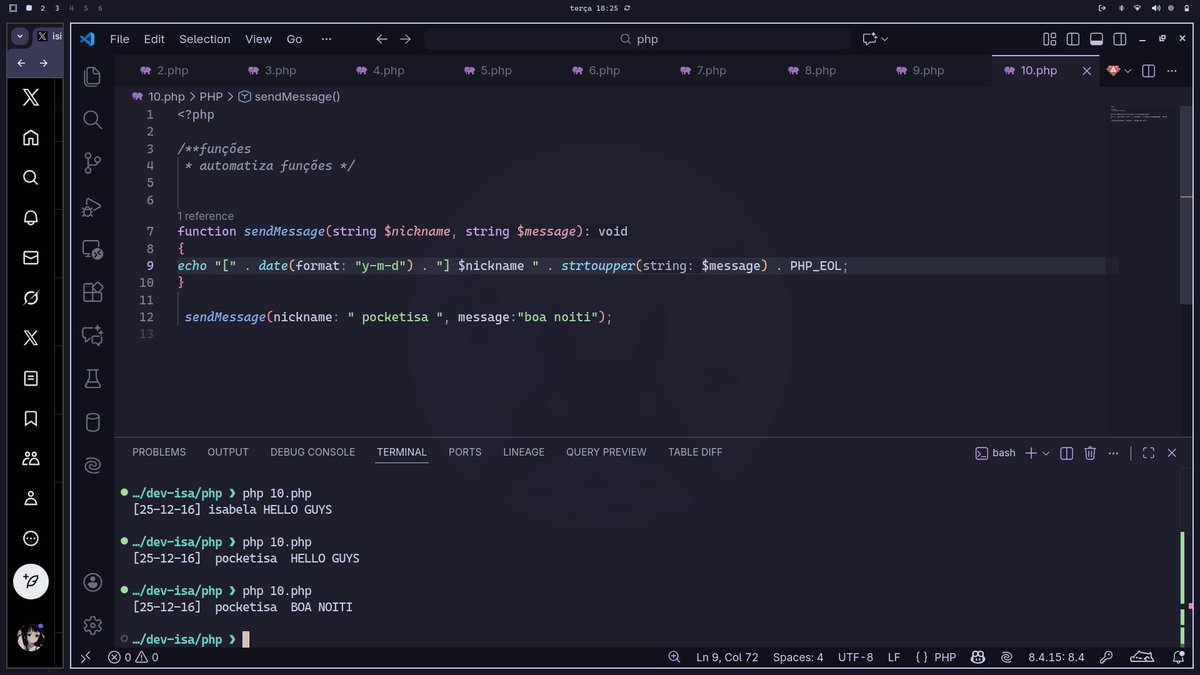1200x675 pixels.
Task: Open the Extensions view
Action: tap(92, 293)
